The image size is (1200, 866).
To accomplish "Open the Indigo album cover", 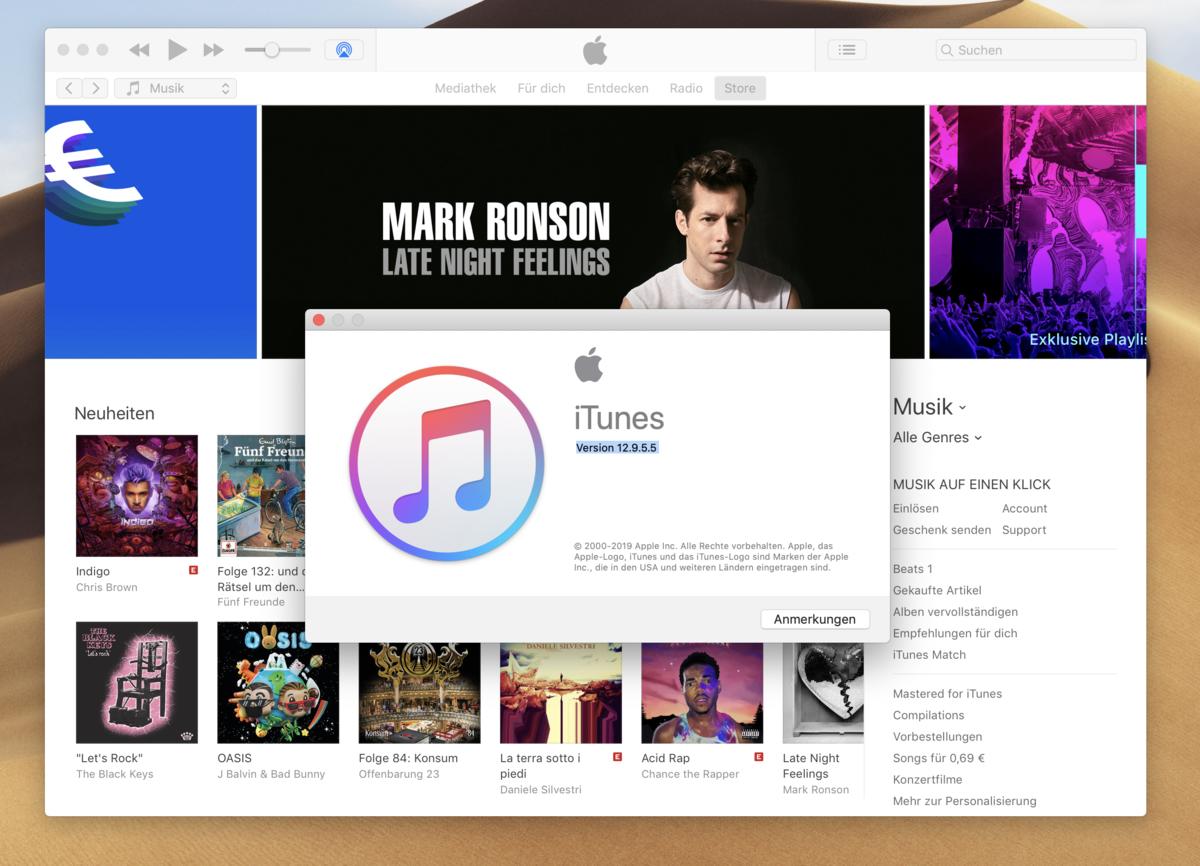I will tap(137, 496).
